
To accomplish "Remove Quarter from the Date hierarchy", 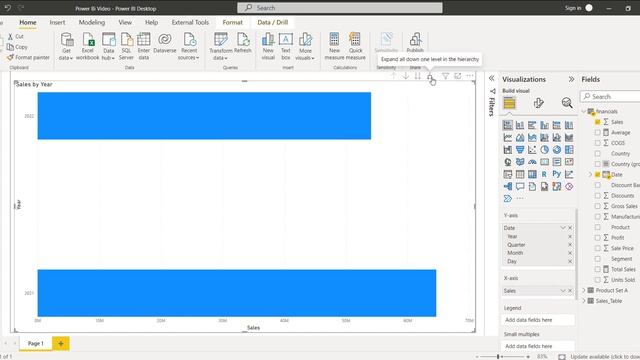I will click(570, 245).
